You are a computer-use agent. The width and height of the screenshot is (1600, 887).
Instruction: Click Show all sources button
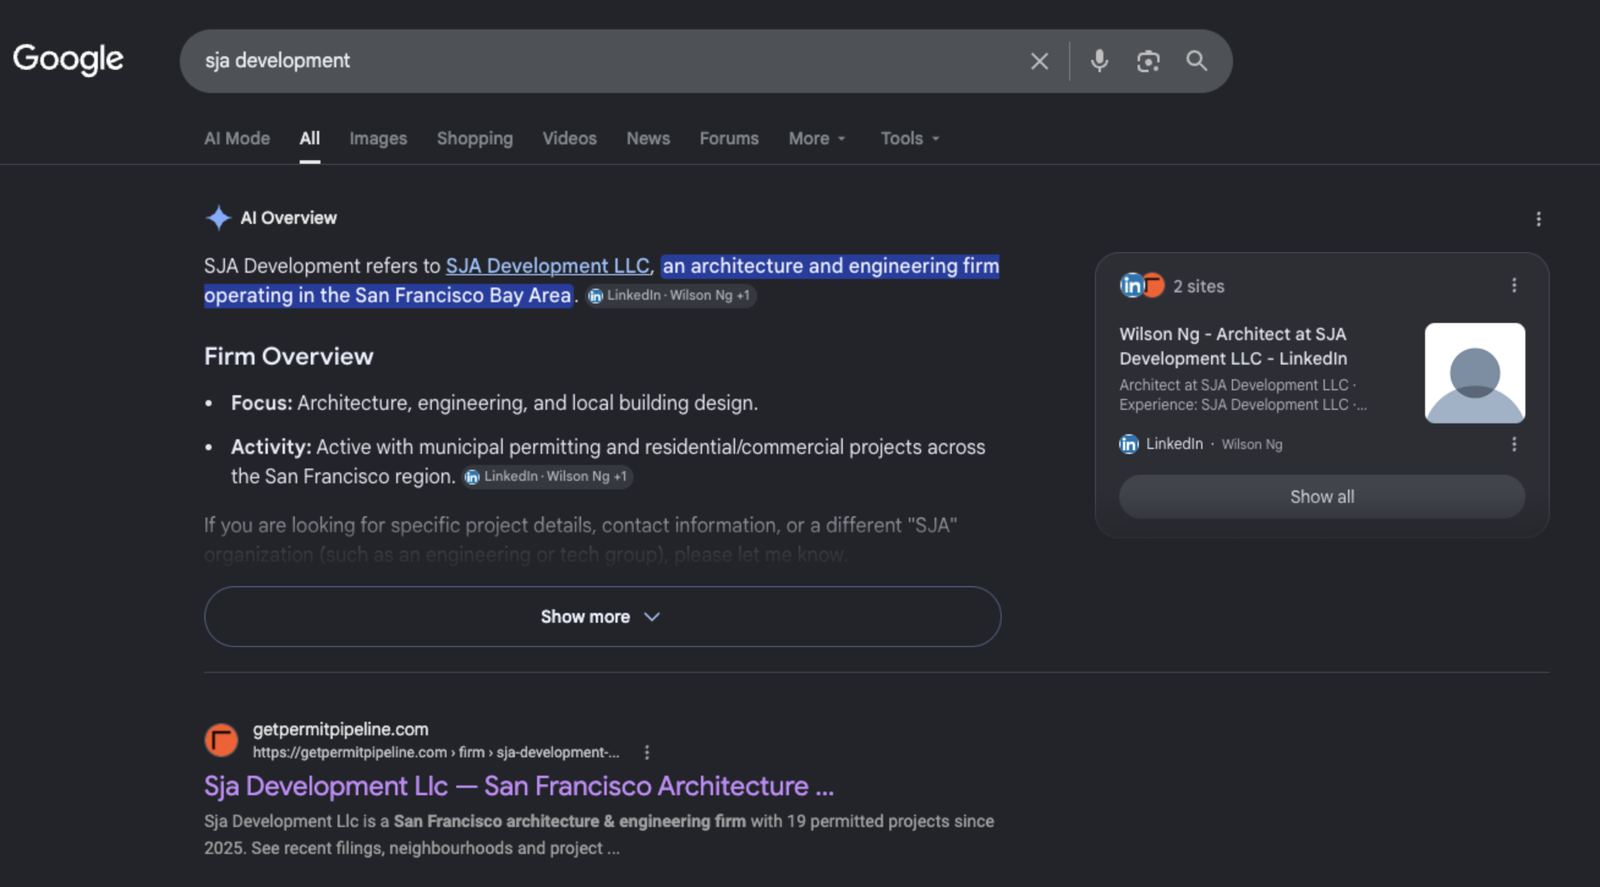pyautogui.click(x=1322, y=496)
